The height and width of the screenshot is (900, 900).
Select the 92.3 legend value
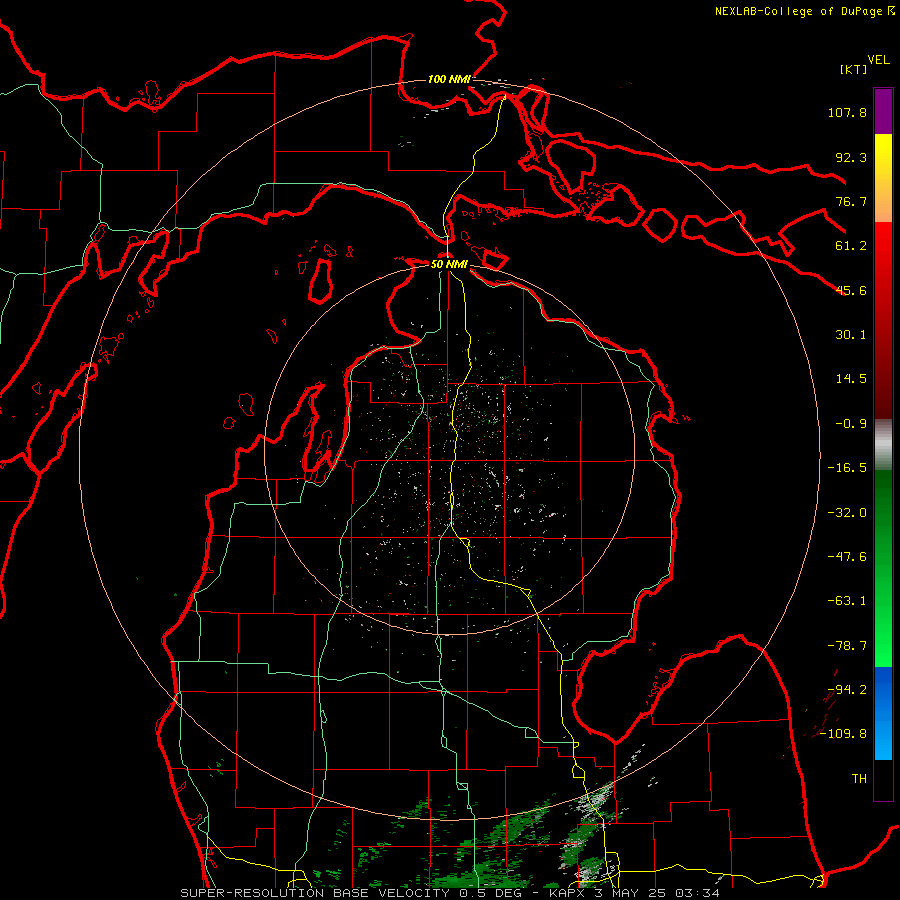[851, 157]
